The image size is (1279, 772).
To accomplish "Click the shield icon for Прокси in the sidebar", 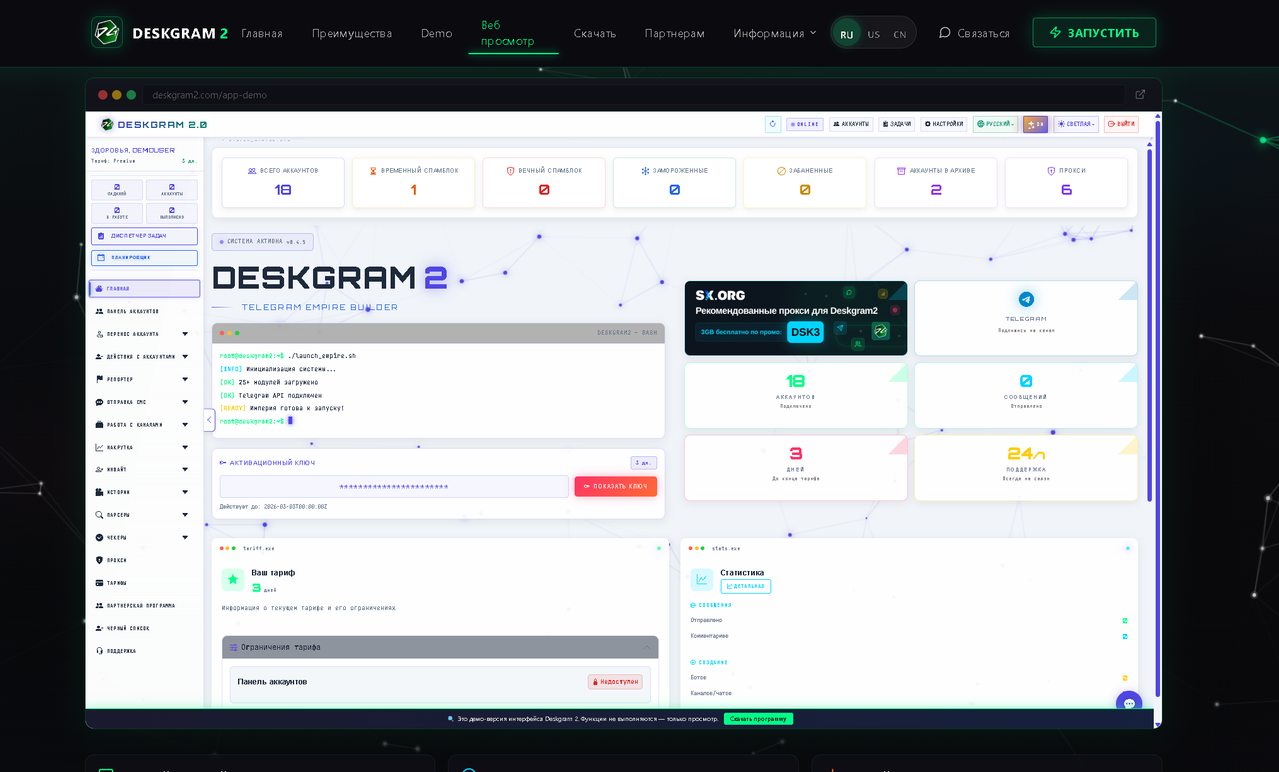I will (x=98, y=560).
